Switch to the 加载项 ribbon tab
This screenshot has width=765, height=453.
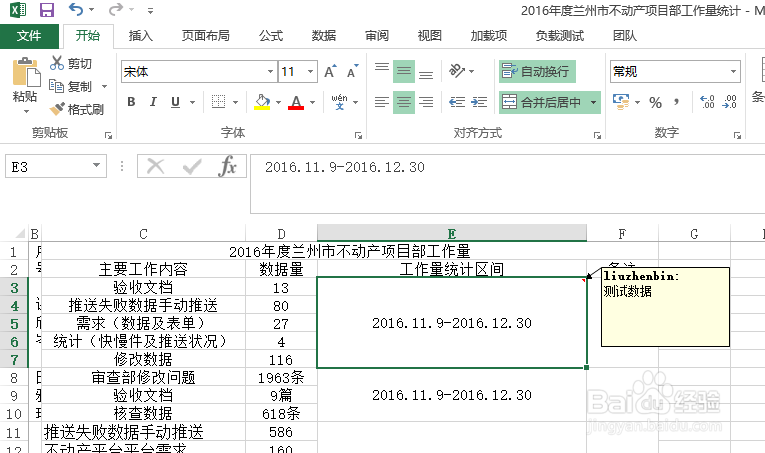coord(488,36)
